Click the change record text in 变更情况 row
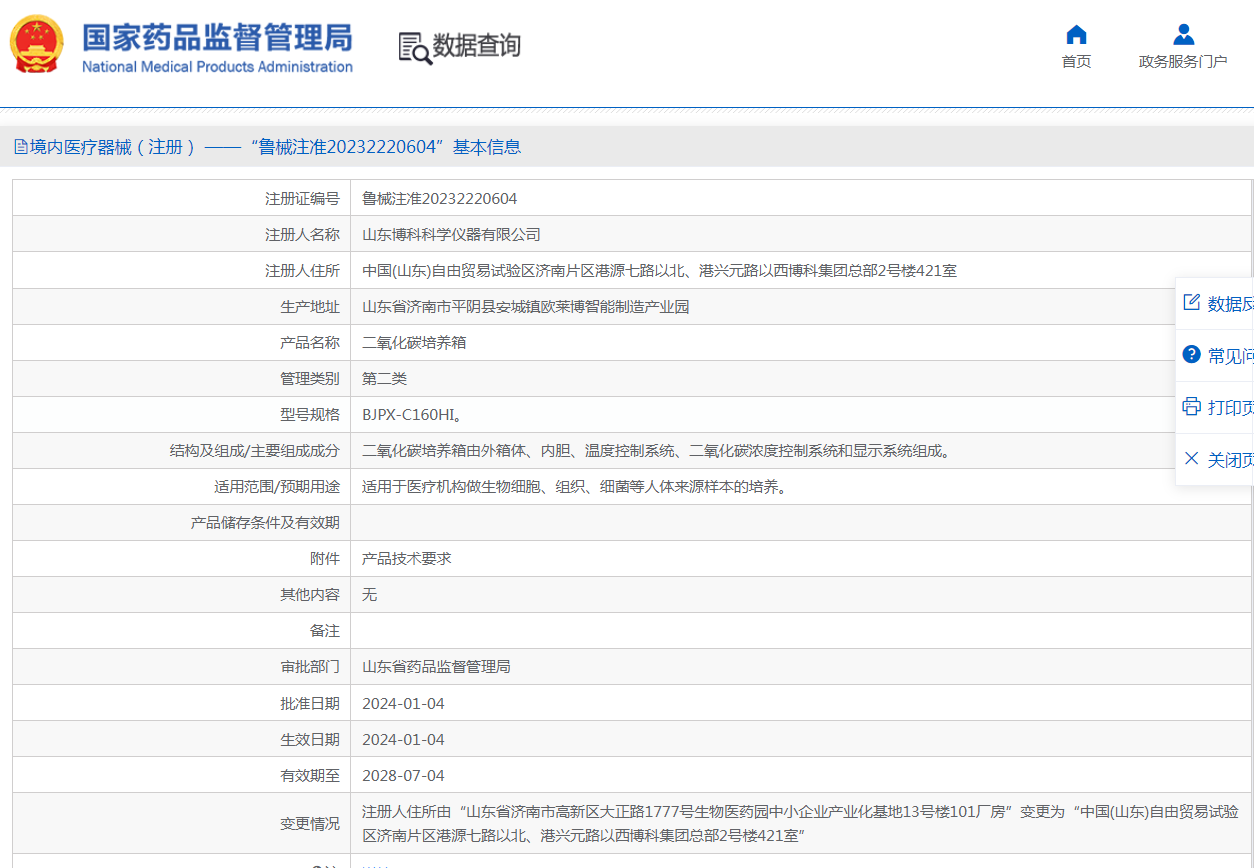Image resolution: width=1254 pixels, height=868 pixels. tap(800, 824)
